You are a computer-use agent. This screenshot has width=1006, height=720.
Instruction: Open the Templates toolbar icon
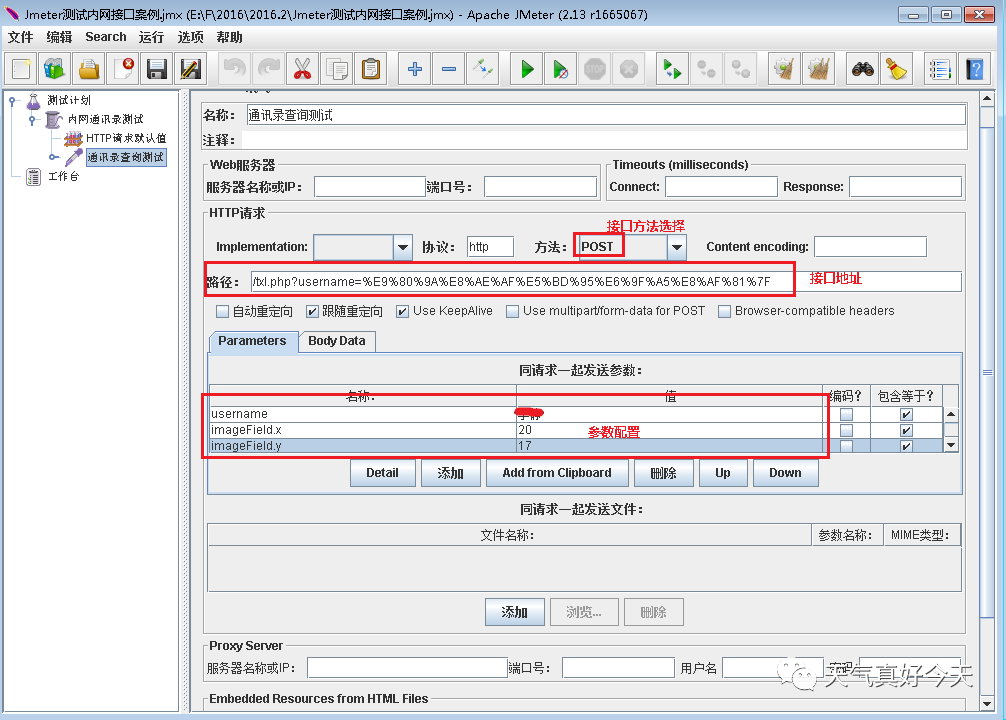click(x=55, y=69)
